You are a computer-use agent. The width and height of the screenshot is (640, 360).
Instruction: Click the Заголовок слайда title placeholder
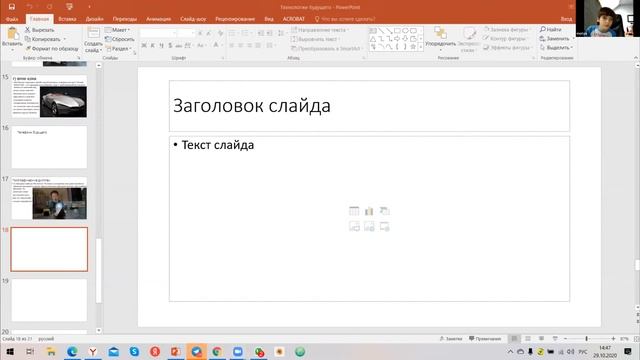tap(369, 106)
